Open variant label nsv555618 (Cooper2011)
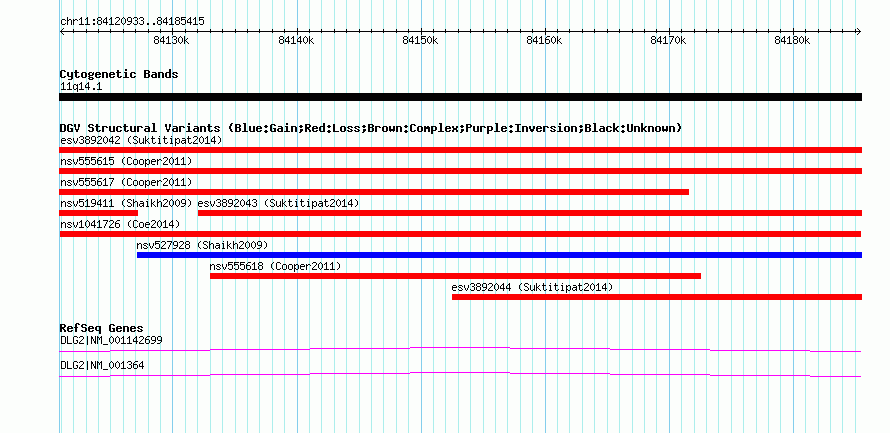Screen dimensions: 890x433 tap(275, 266)
